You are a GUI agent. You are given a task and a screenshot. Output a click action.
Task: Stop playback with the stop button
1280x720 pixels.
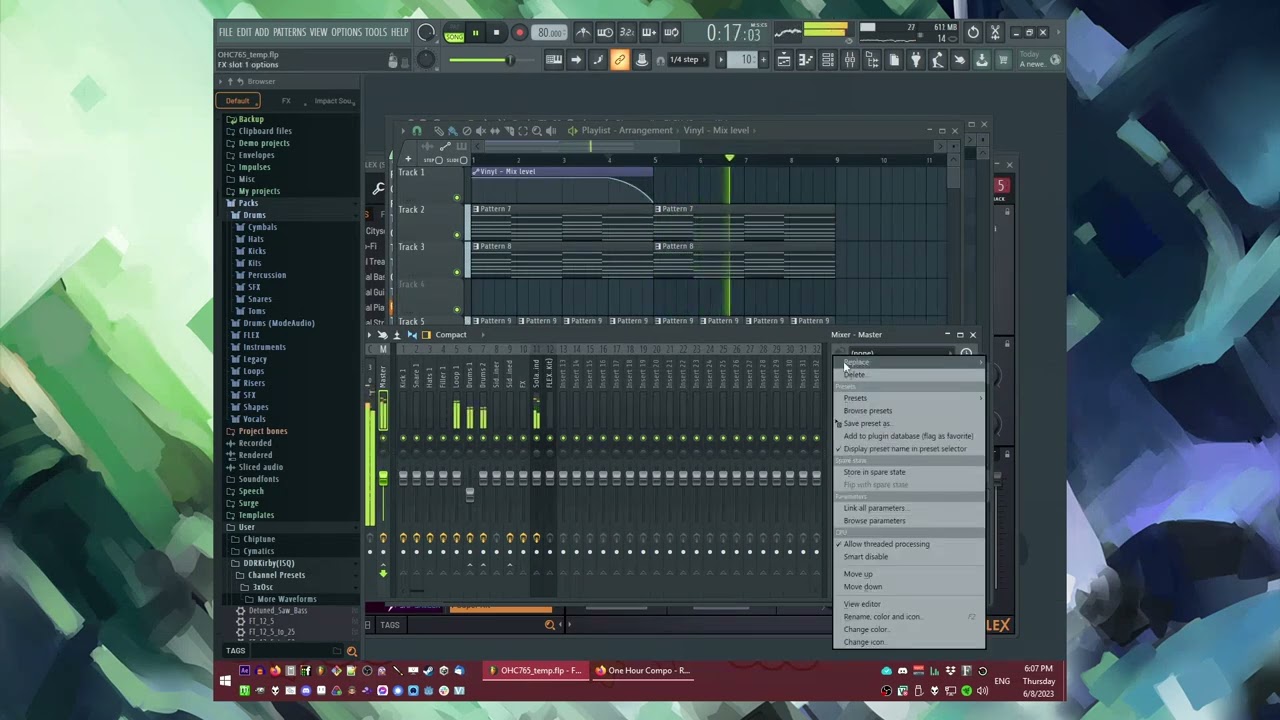tap(496, 33)
